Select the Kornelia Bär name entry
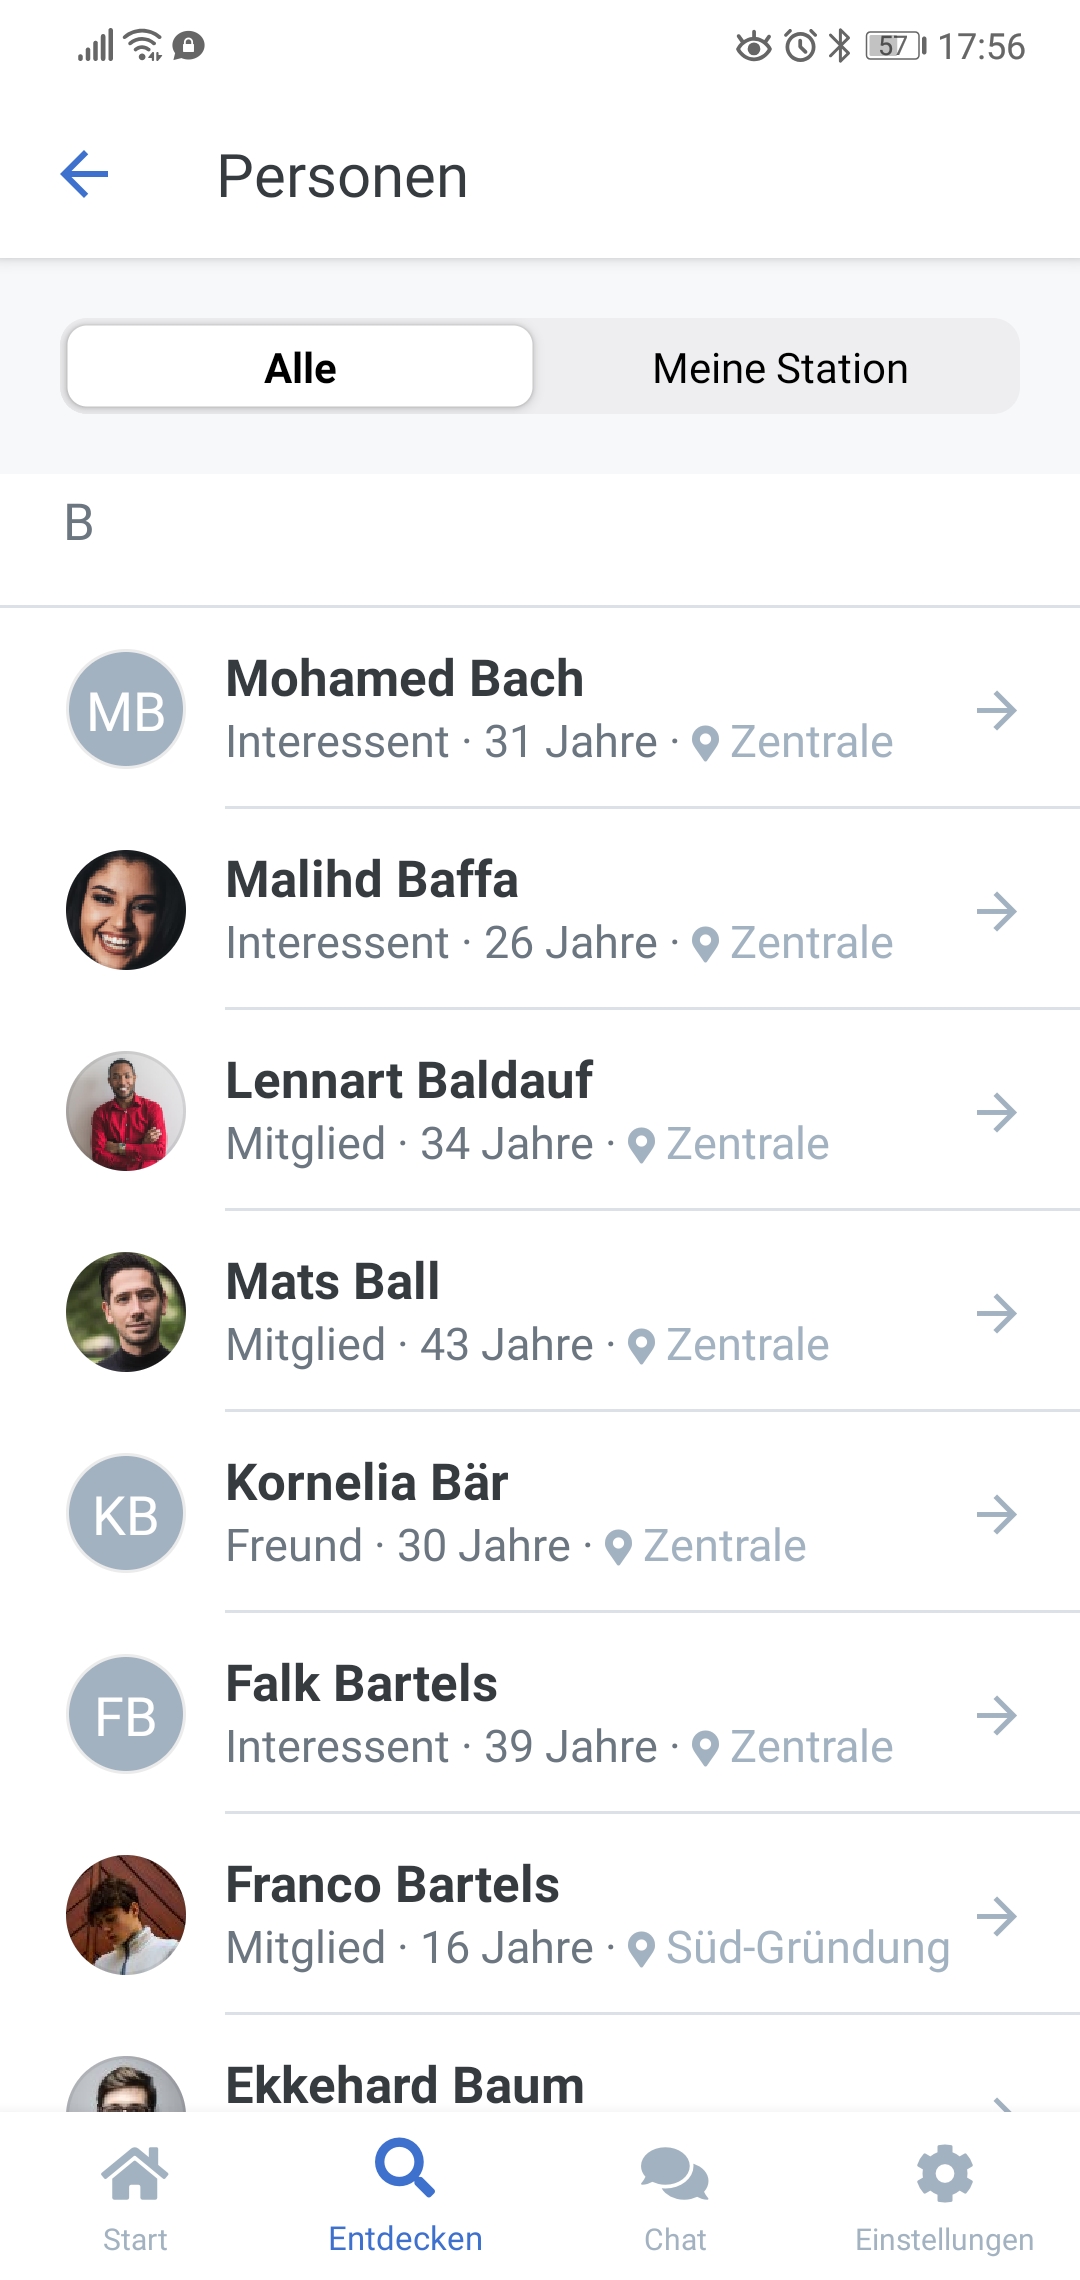 coord(367,1482)
